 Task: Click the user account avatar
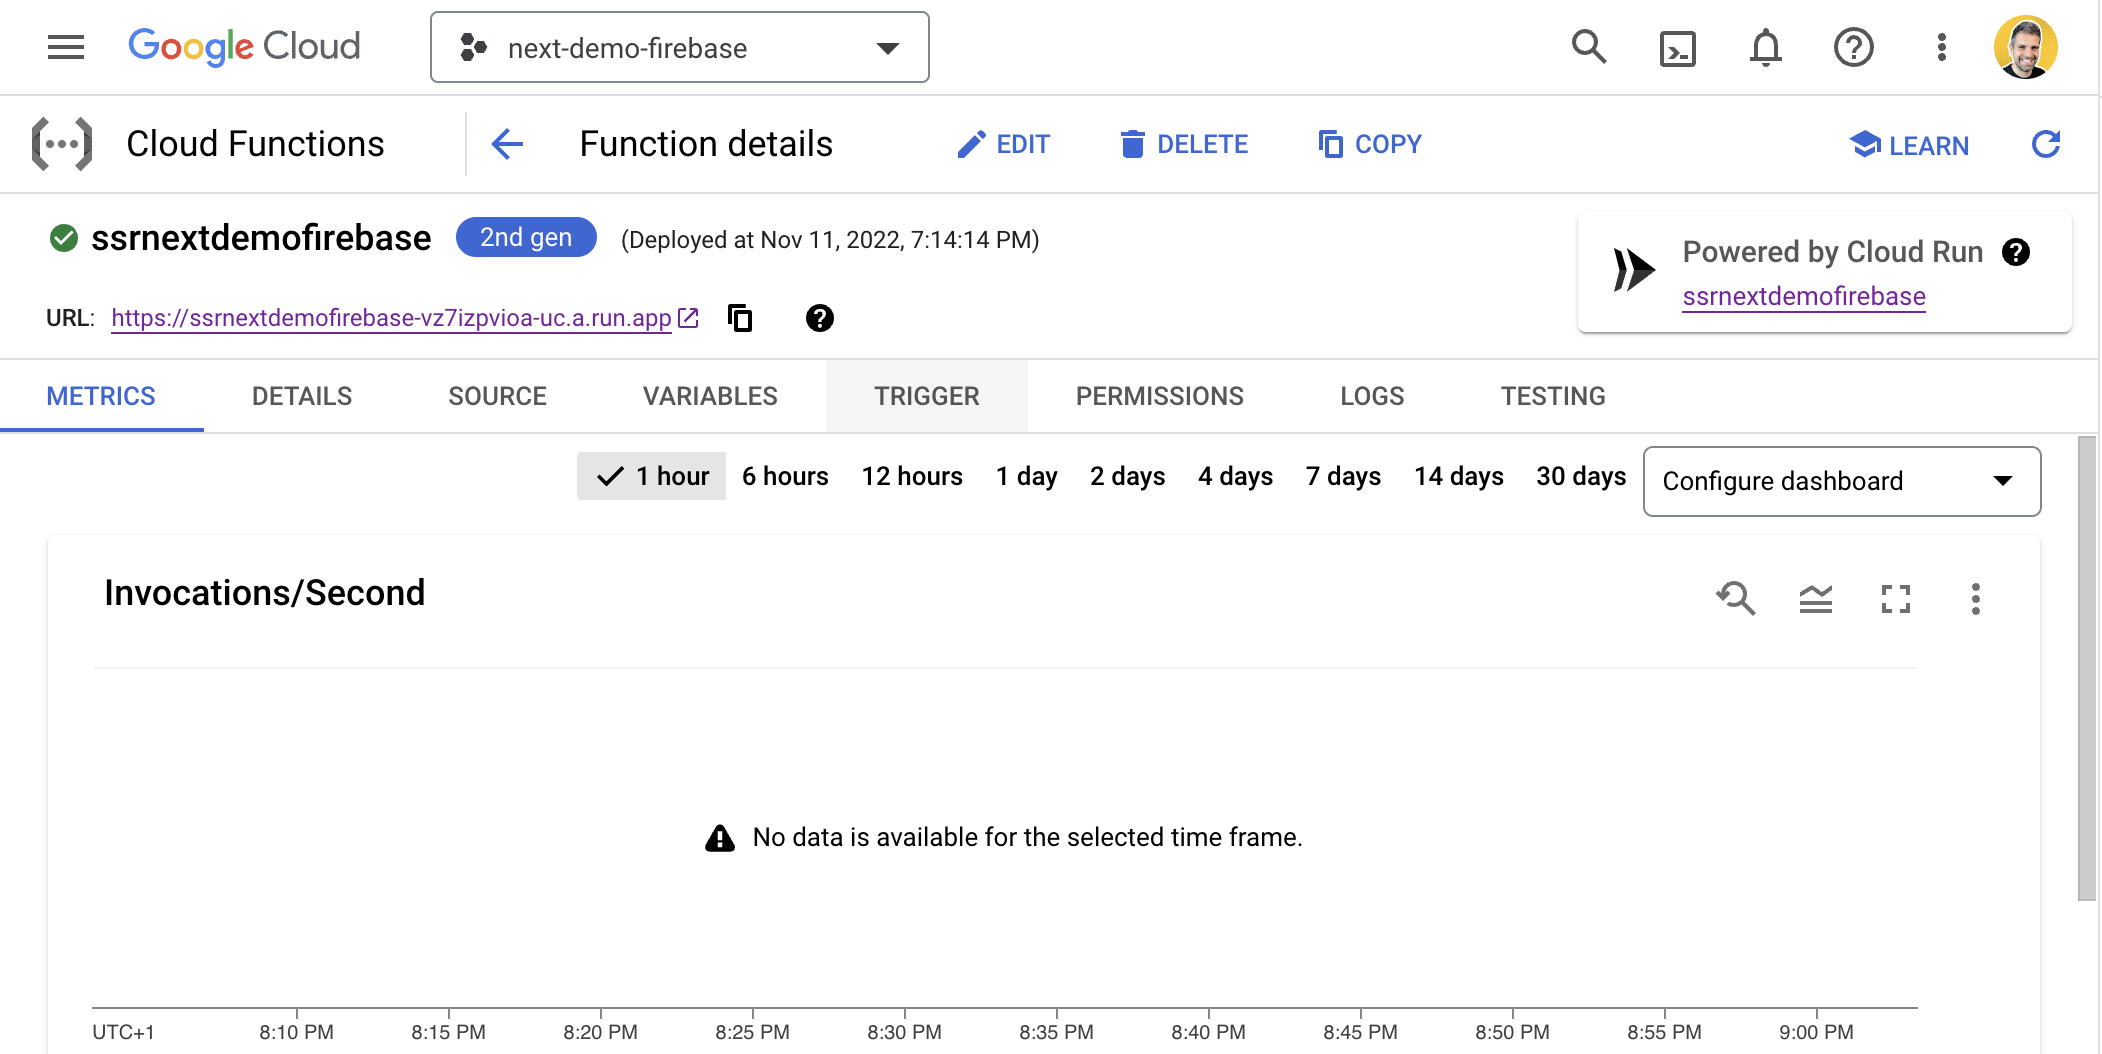coord(2025,47)
